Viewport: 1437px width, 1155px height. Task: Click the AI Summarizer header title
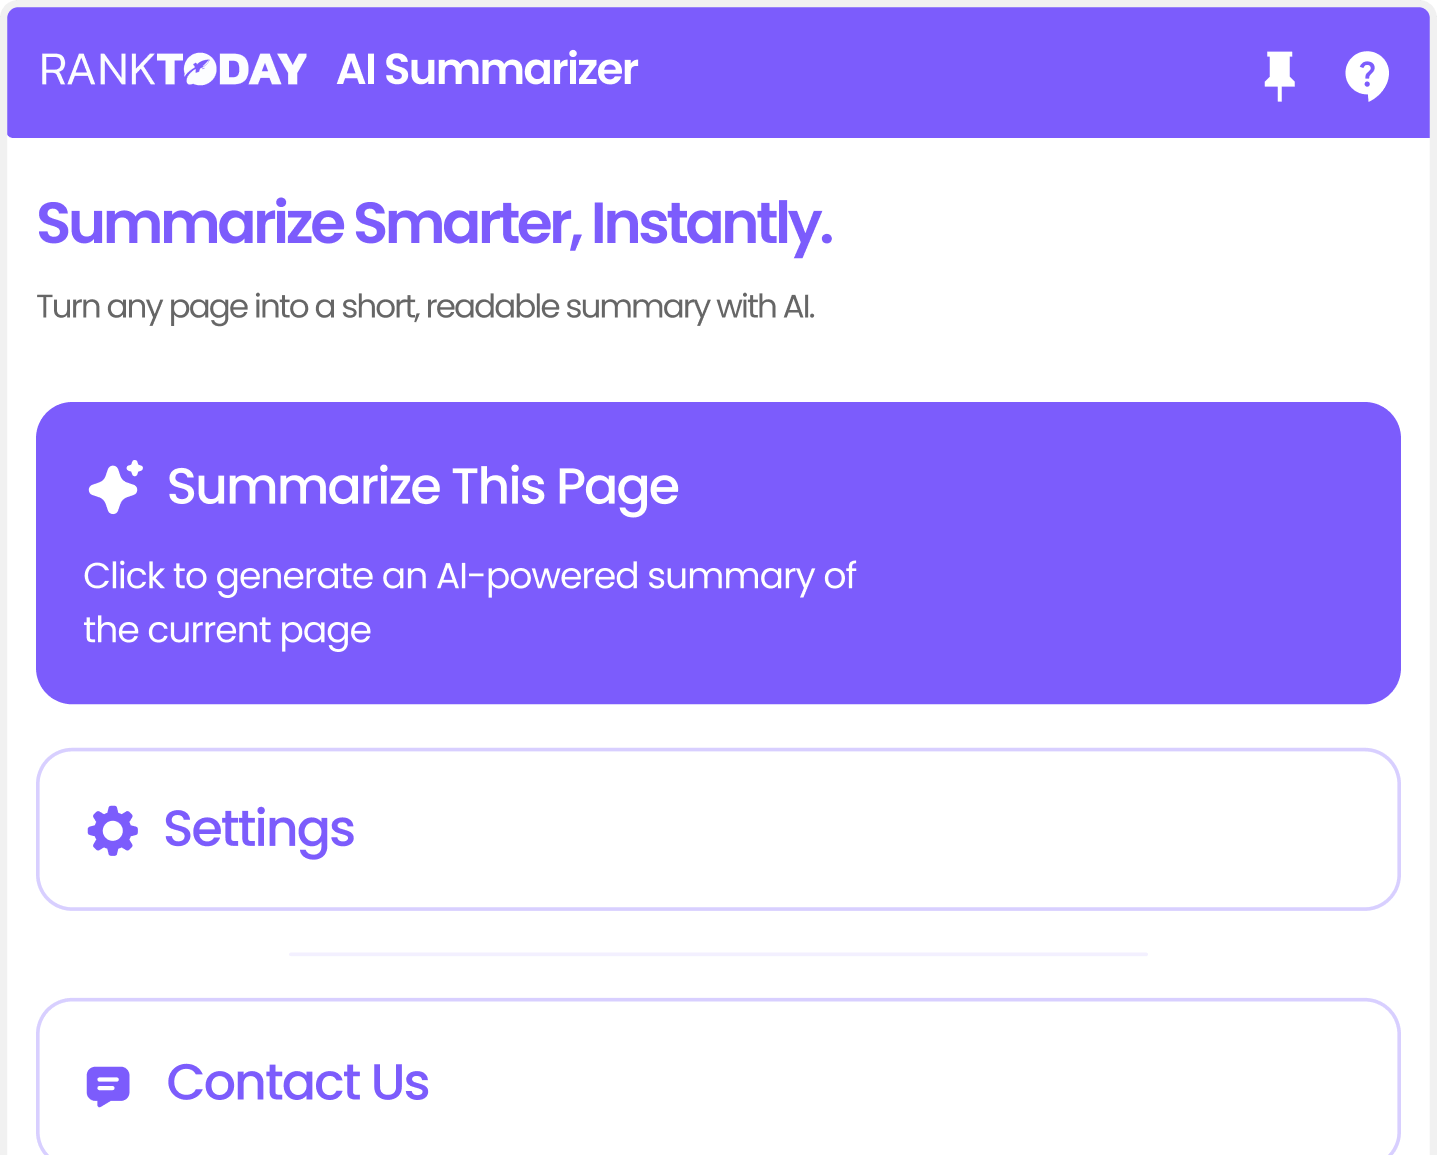coord(487,70)
